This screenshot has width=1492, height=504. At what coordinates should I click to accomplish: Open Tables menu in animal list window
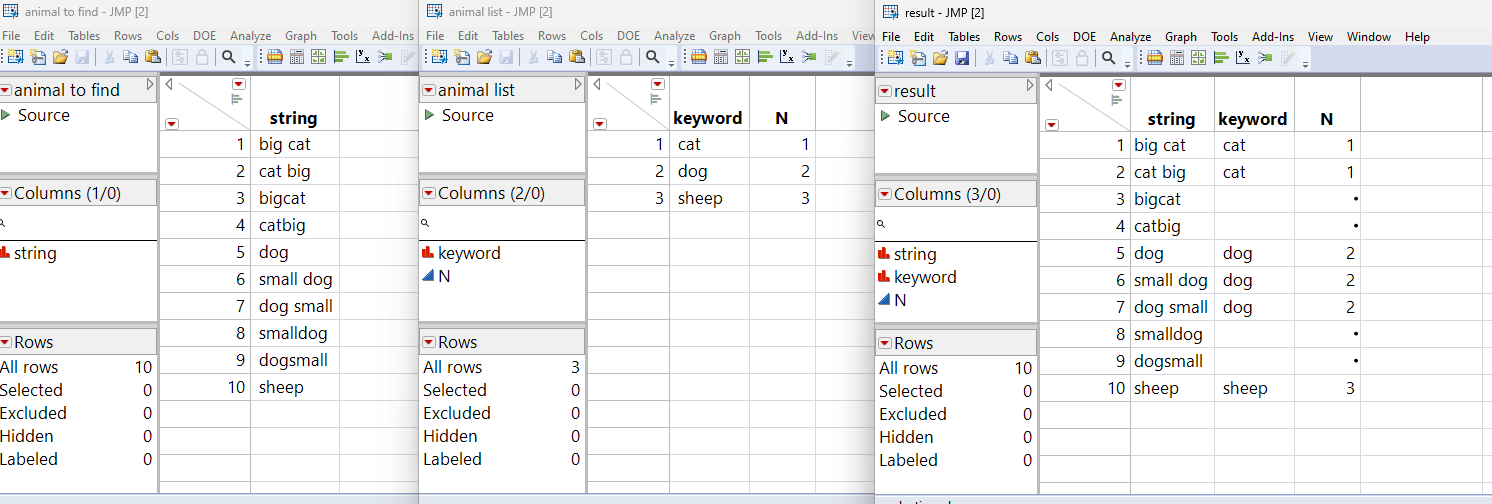pos(508,36)
